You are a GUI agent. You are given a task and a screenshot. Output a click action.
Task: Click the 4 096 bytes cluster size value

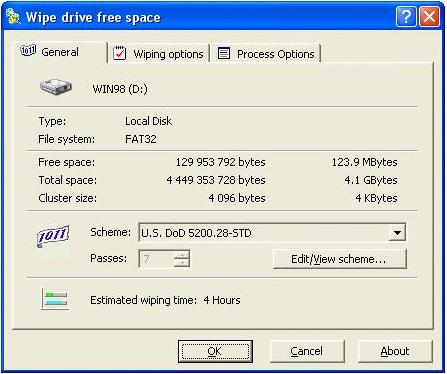coord(237,198)
